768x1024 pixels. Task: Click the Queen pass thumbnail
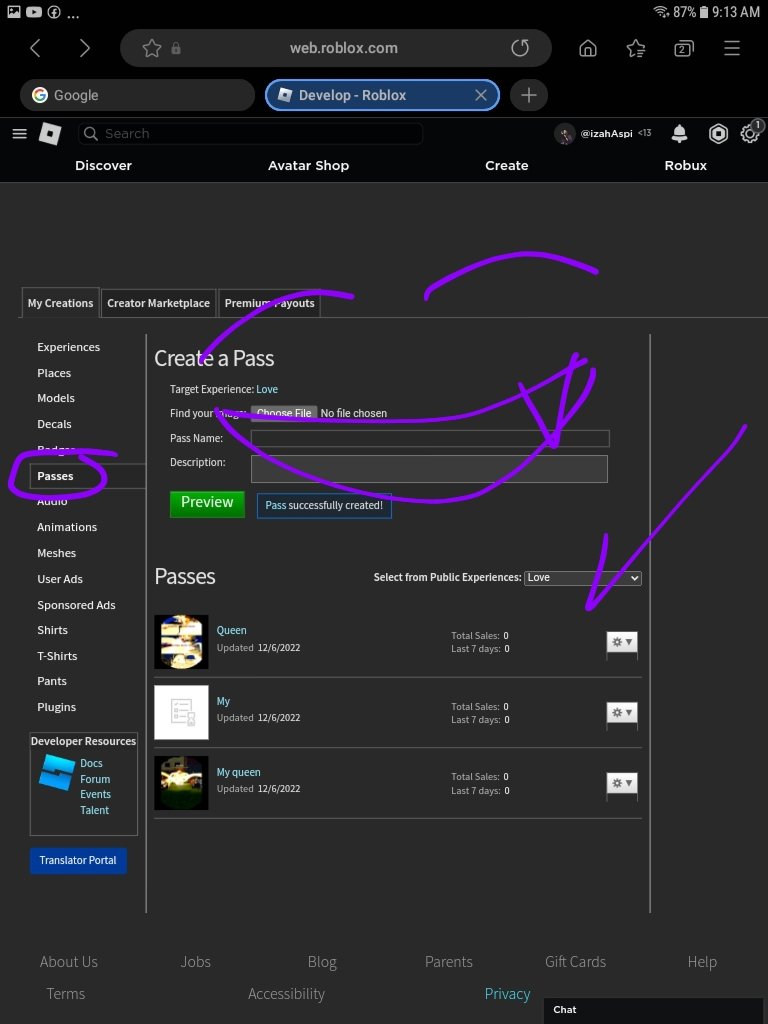tap(181, 642)
